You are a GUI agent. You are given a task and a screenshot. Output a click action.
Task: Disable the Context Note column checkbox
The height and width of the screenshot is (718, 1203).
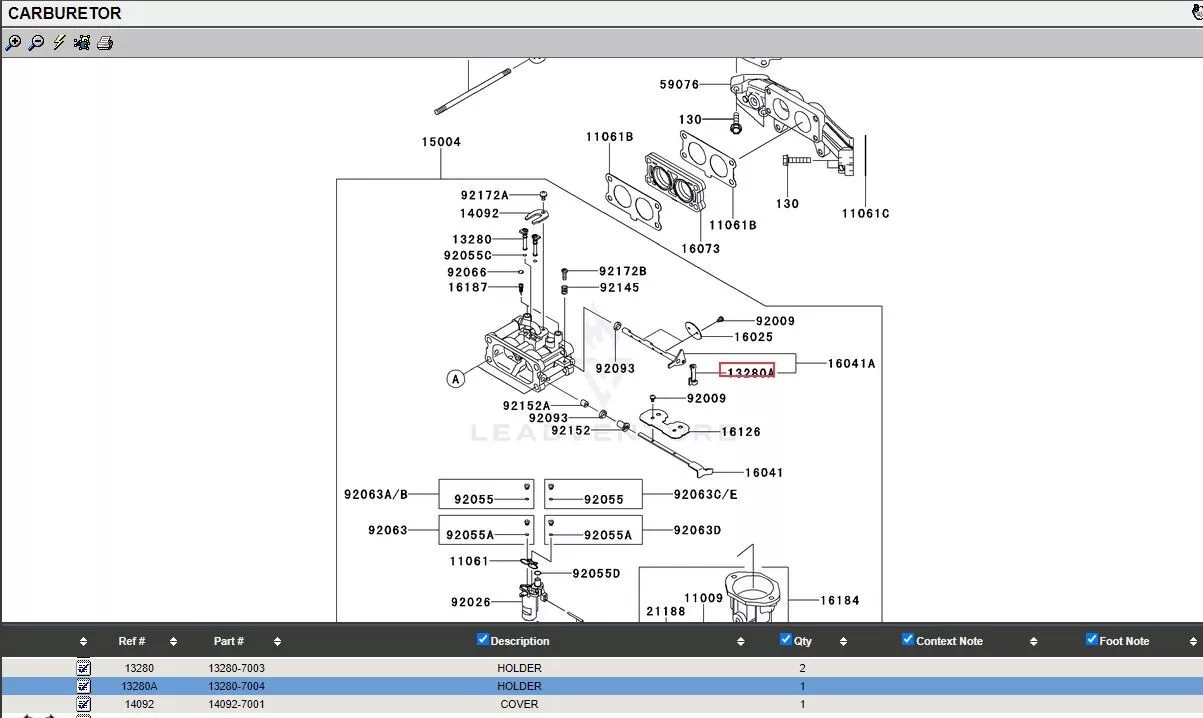click(908, 640)
